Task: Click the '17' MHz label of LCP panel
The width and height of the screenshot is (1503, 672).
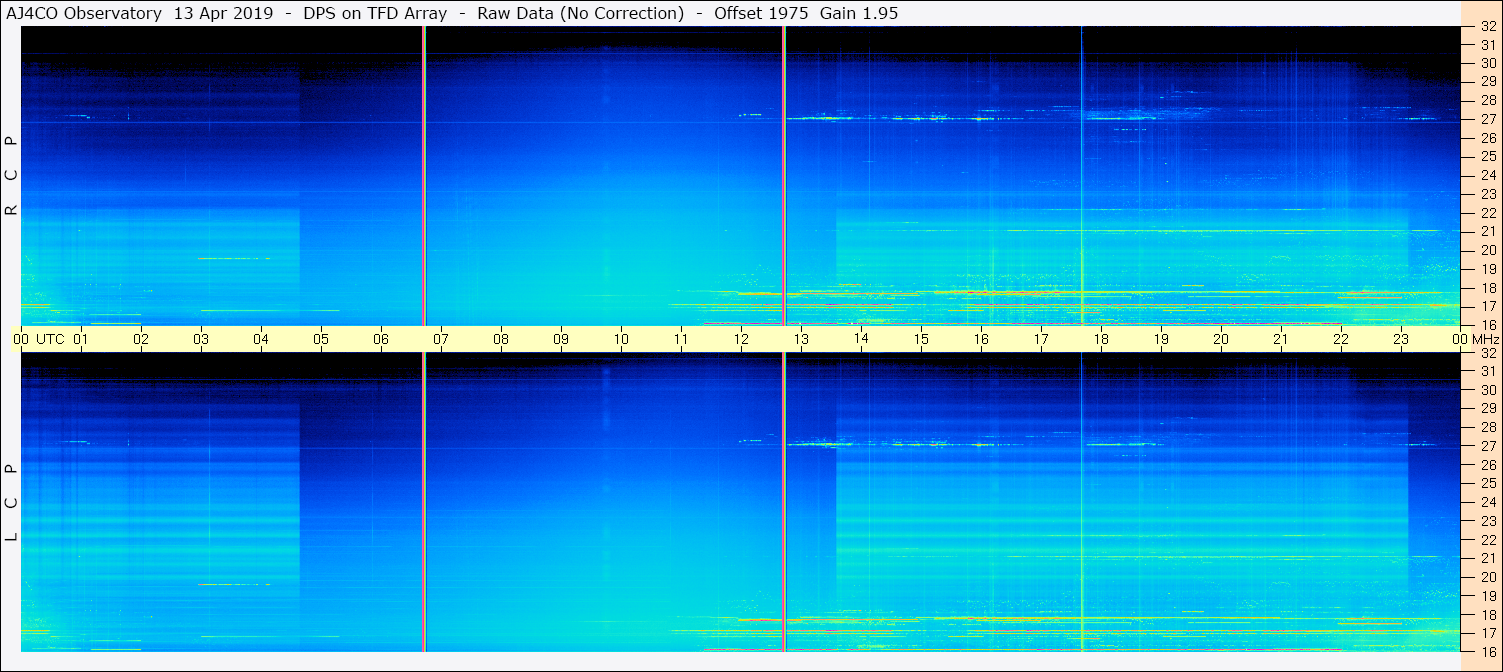Action: (x=1487, y=633)
